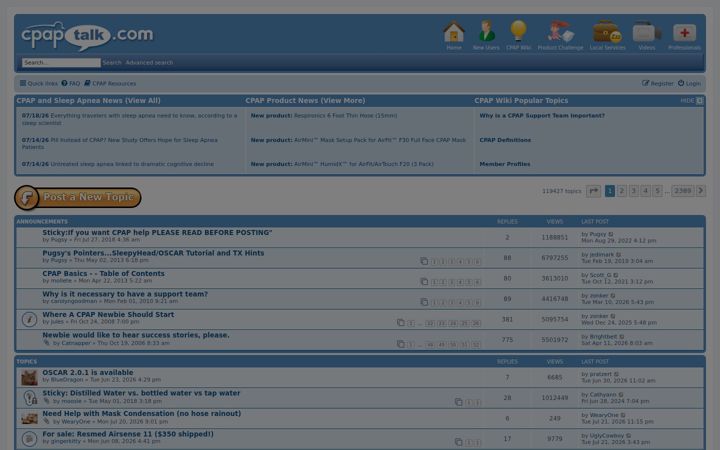Click topic icon beside Distilled Water sticky
Image resolution: width=720 pixels, height=450 pixels.
coord(29,398)
